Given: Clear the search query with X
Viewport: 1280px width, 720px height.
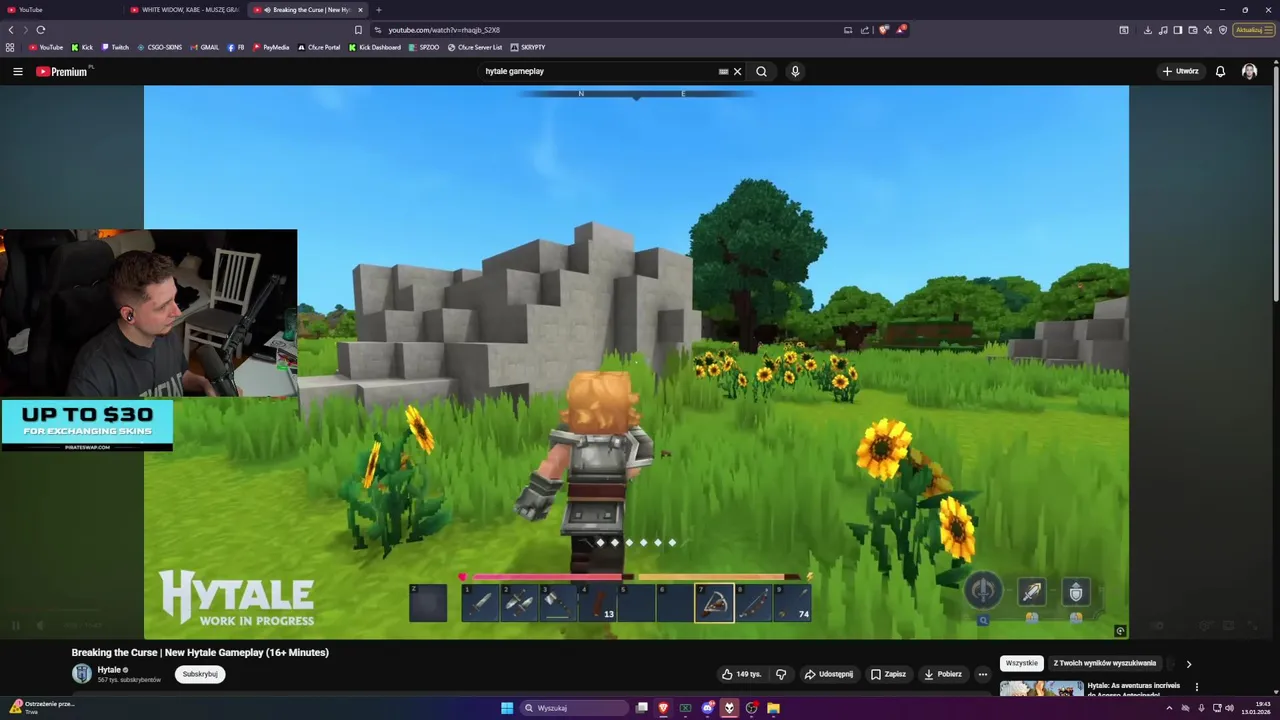Looking at the screenshot, I should tap(737, 71).
